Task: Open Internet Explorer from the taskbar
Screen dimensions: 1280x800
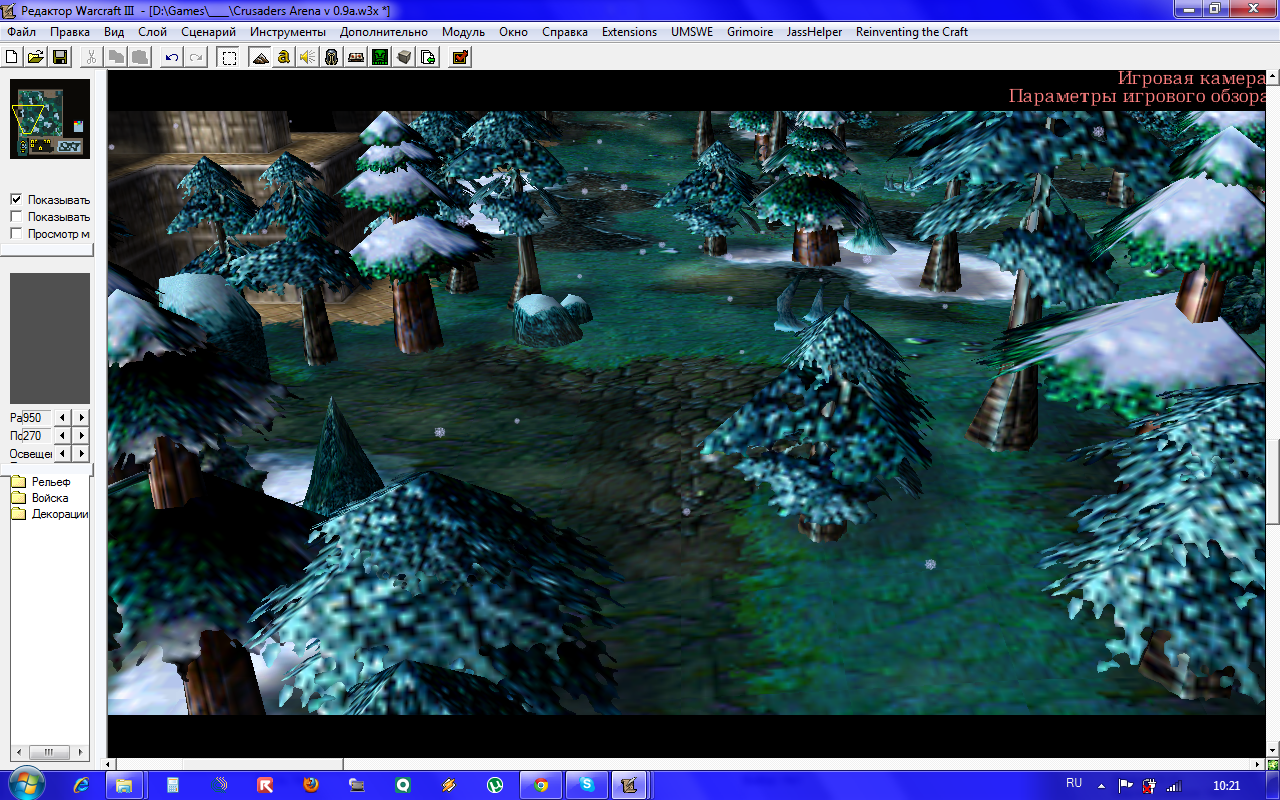Action: (82, 785)
